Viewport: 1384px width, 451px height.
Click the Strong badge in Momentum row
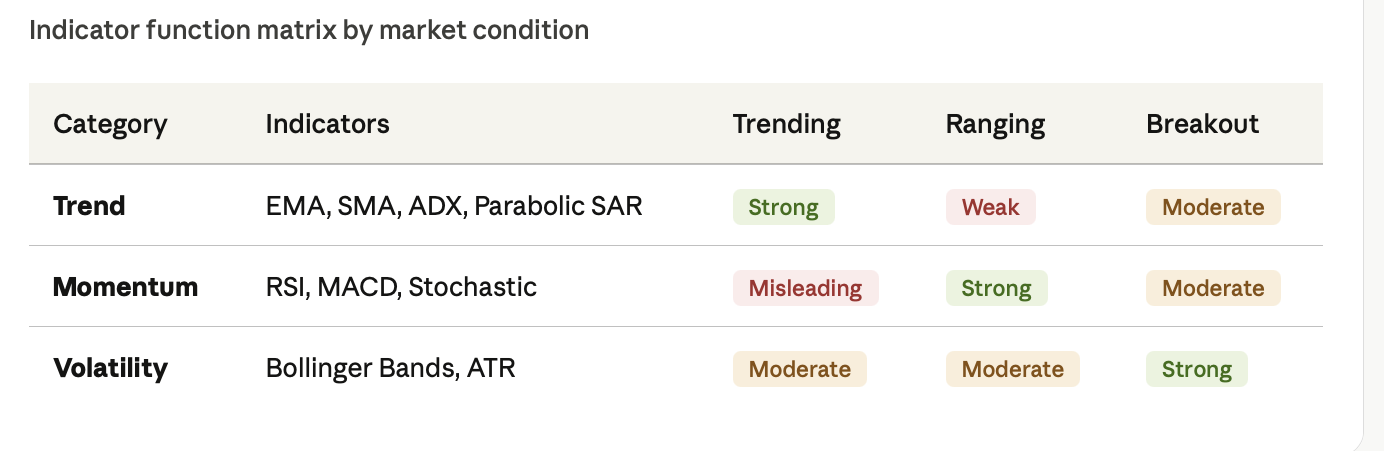coord(996,288)
